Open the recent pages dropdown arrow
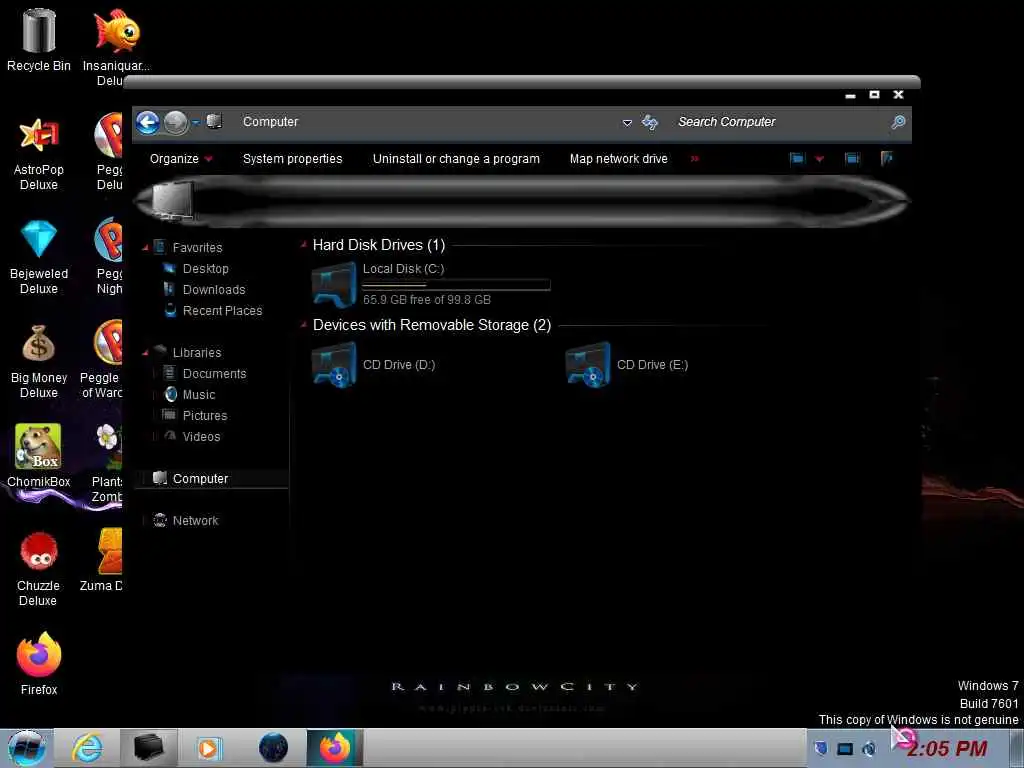The image size is (1024, 768). coord(196,123)
